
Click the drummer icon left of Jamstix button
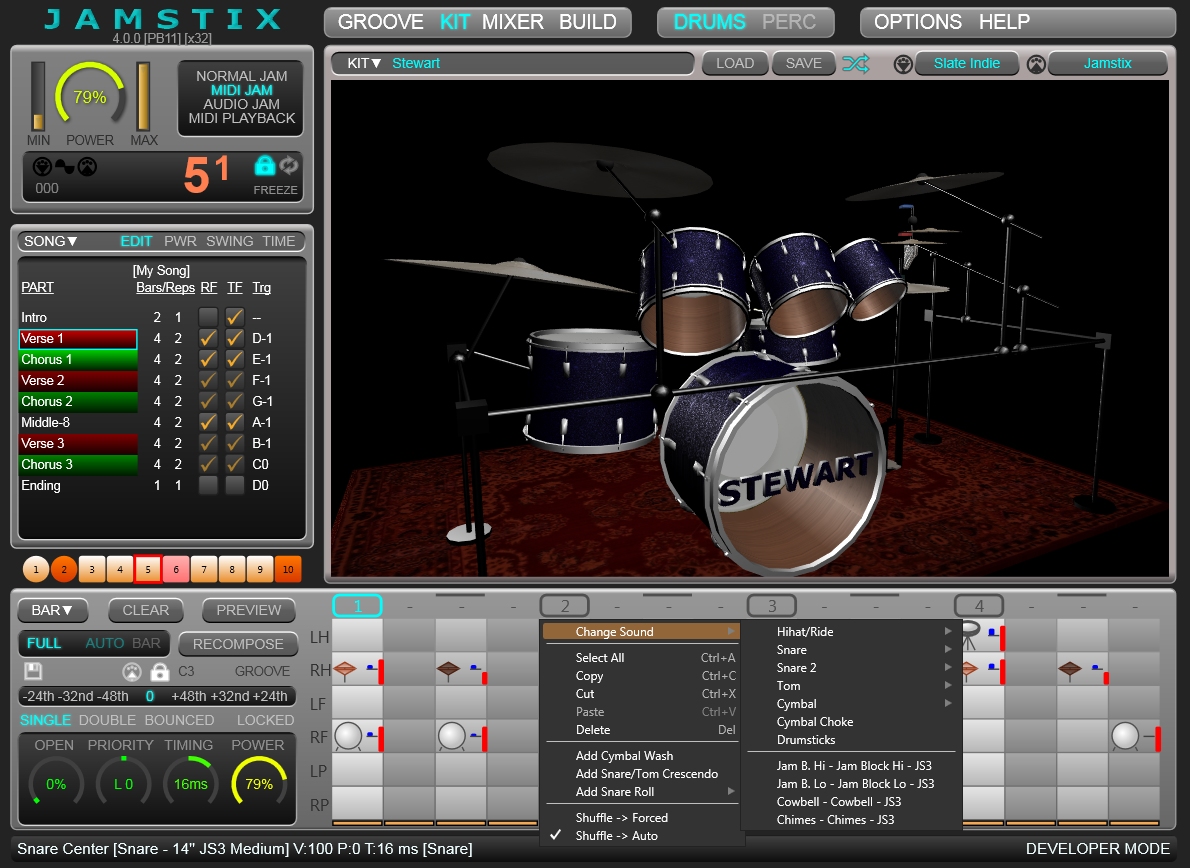[x=1036, y=63]
